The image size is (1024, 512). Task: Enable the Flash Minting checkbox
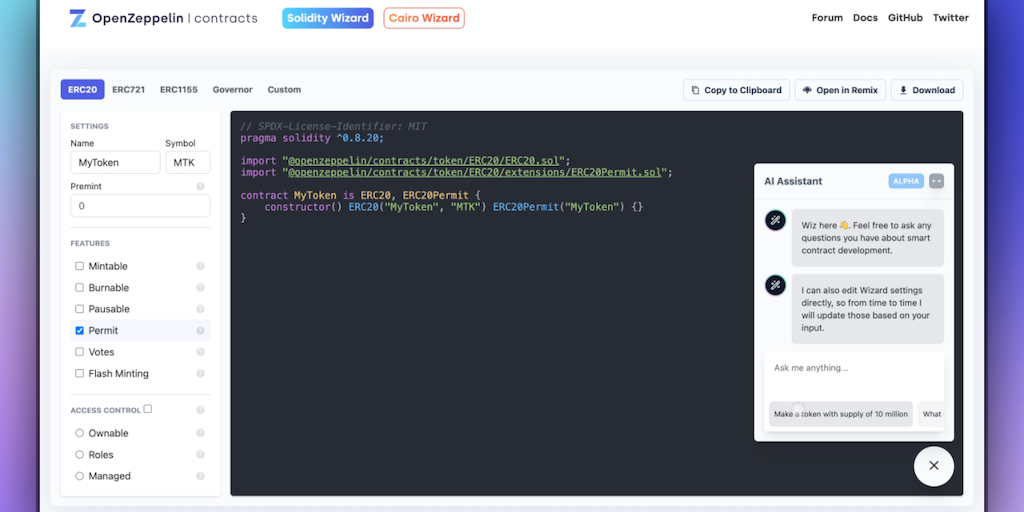[x=80, y=374]
